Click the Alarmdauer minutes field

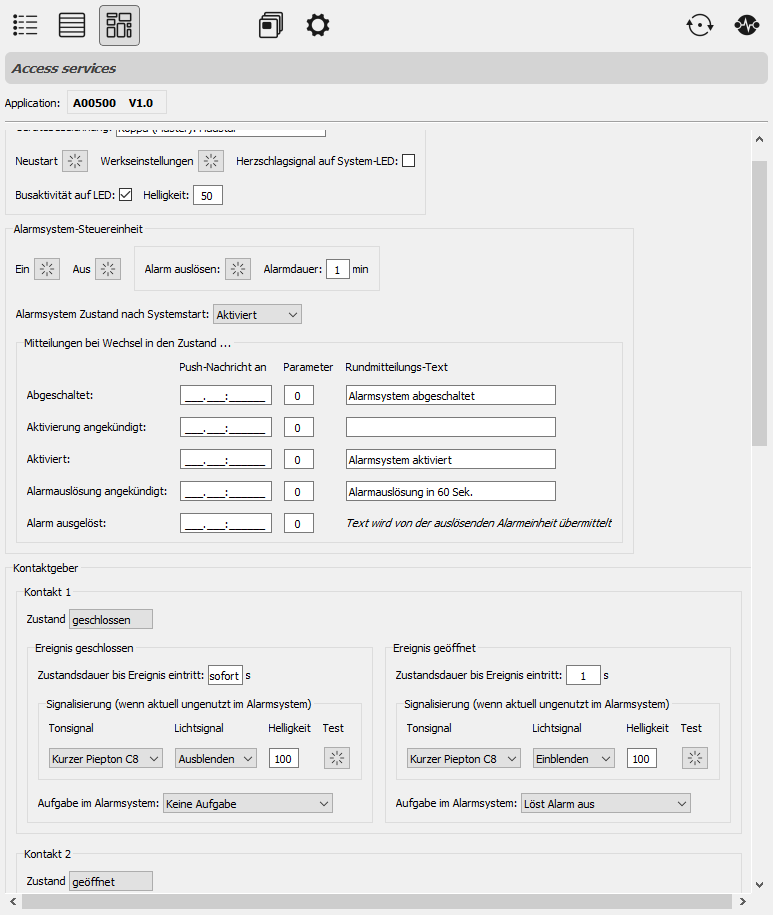[x=338, y=270]
